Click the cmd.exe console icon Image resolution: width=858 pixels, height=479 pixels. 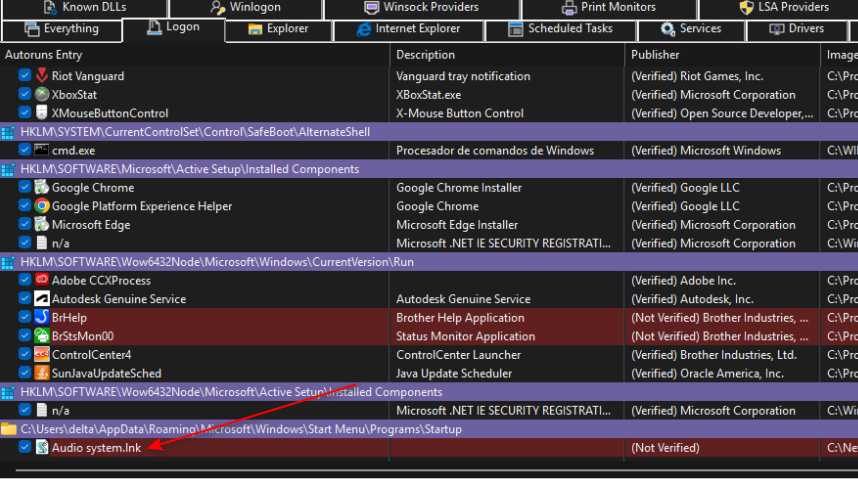click(x=42, y=150)
